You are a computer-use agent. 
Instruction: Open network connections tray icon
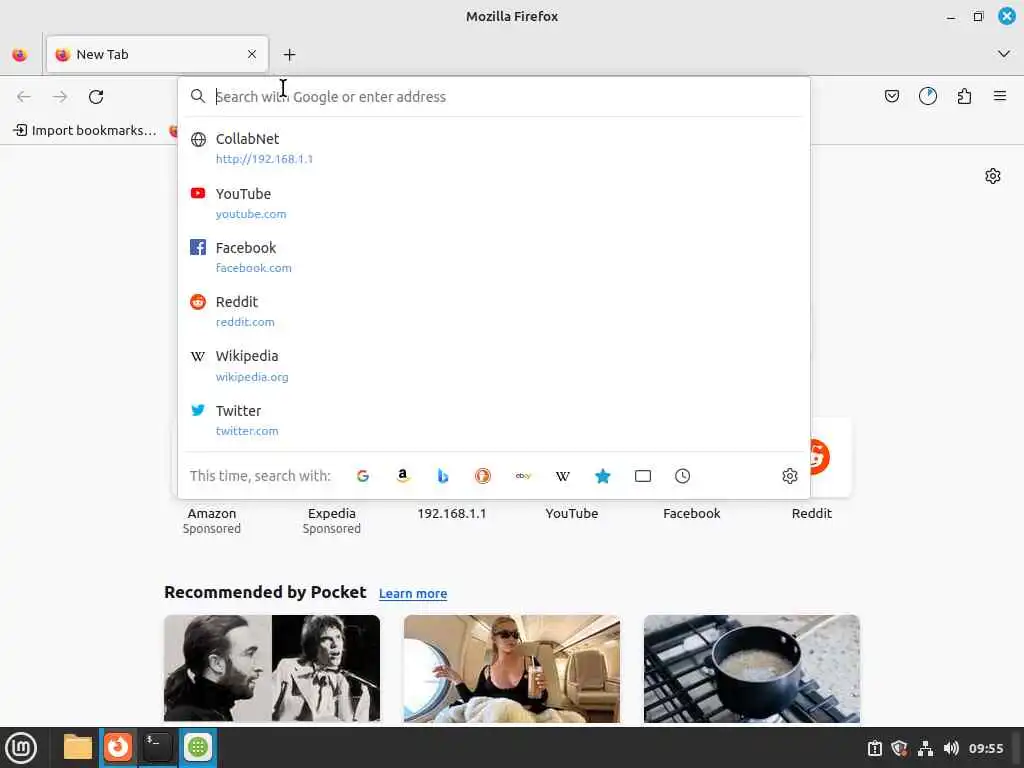(x=925, y=748)
